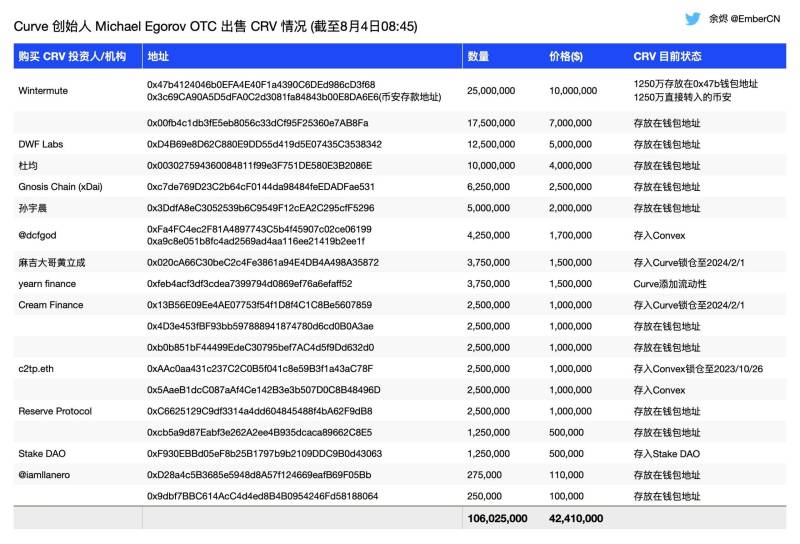Image resolution: width=800 pixels, height=544 pixels.
Task: Click the 1,700,000 price cell
Action: point(570,235)
